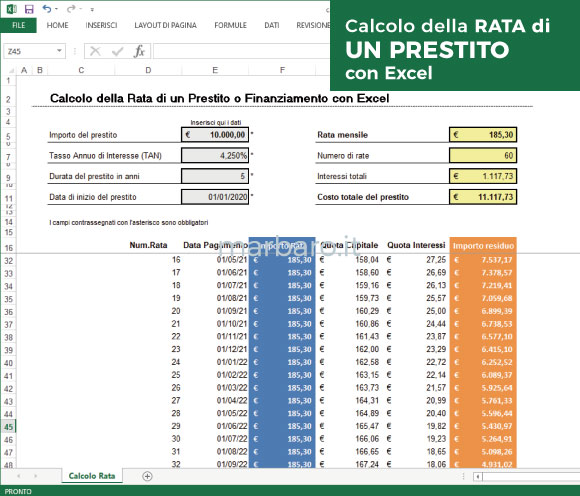580x496 pixels.
Task: Open the Calcolo Rata sheet tab
Action: [x=92, y=476]
